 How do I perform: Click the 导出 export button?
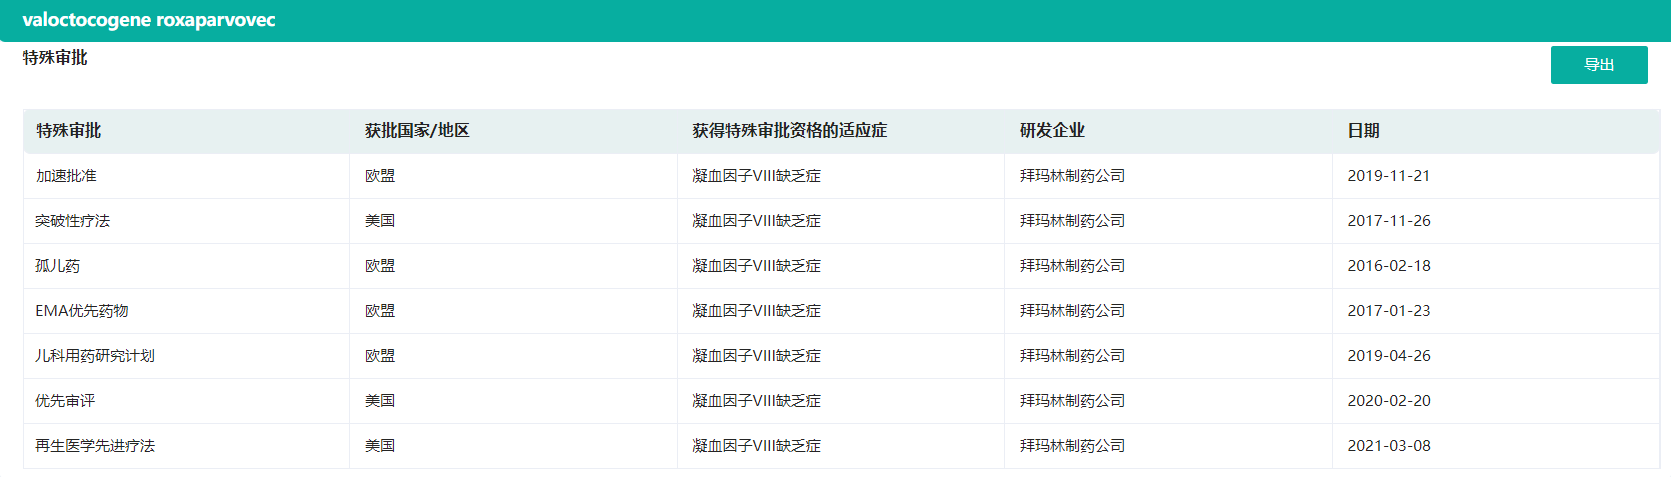click(1598, 65)
